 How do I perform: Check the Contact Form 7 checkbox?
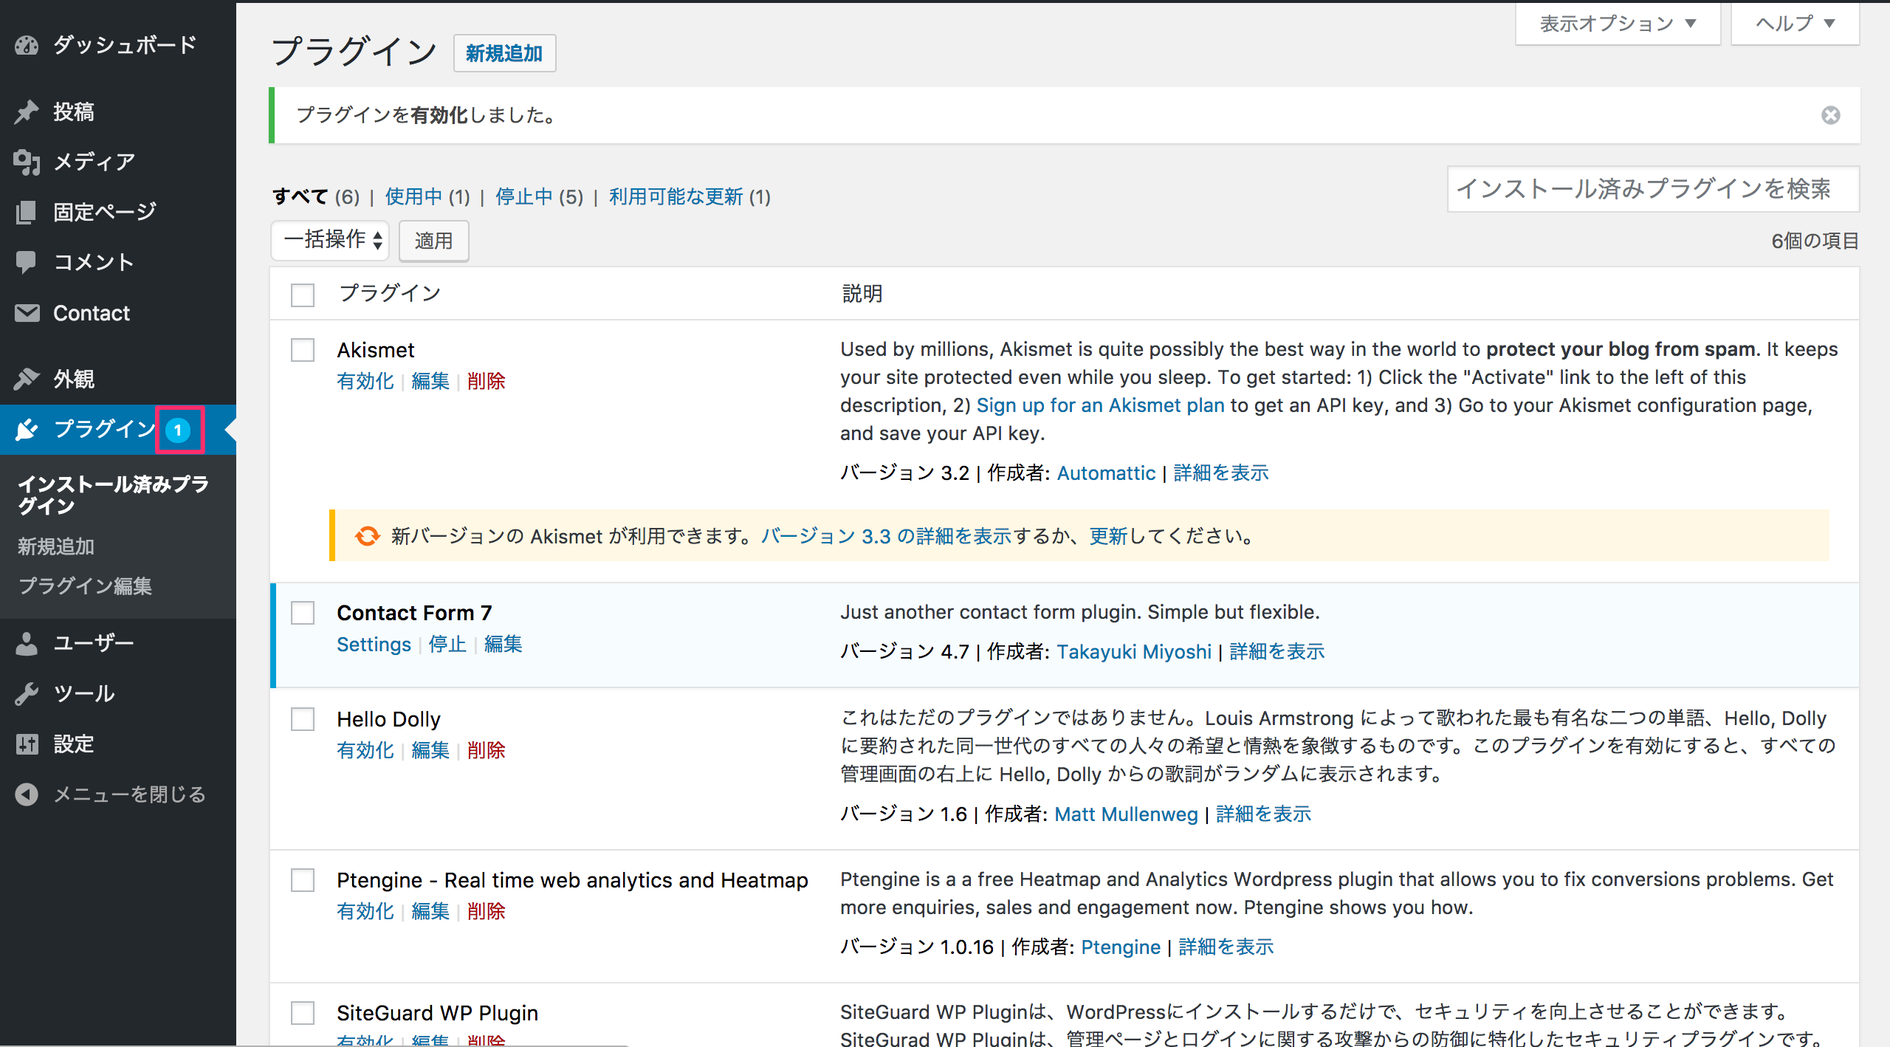[302, 613]
